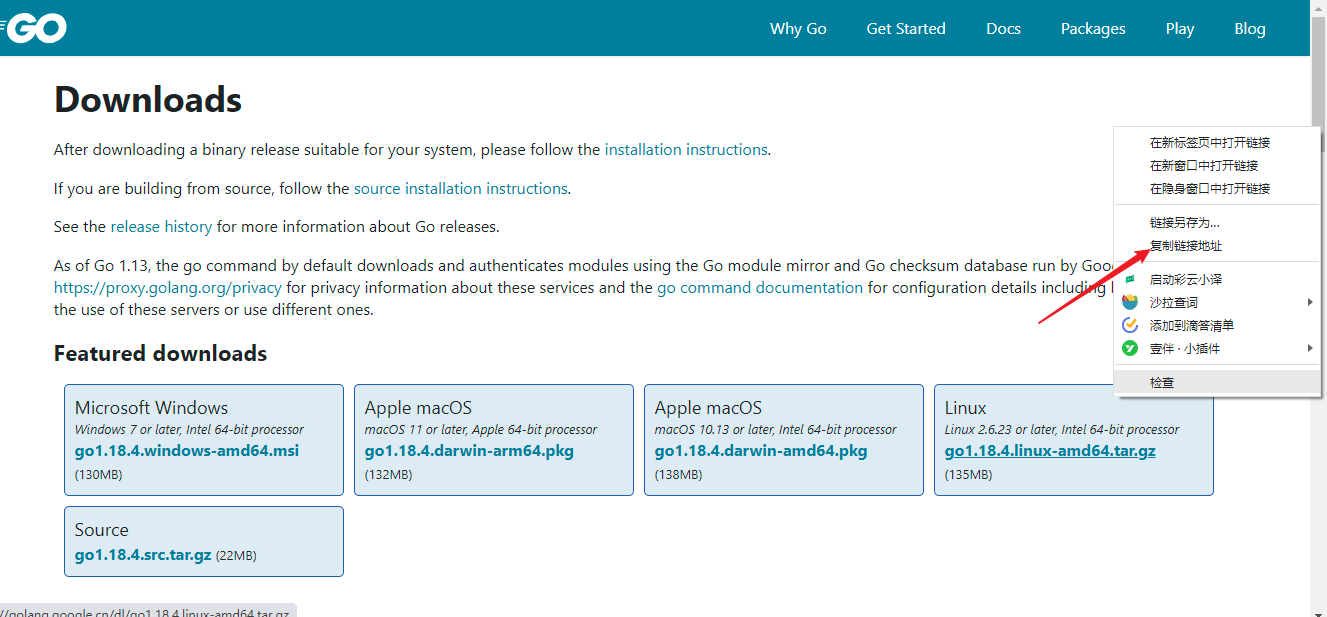Go to Packages in top navigation
1327x617 pixels.
click(x=1093, y=29)
